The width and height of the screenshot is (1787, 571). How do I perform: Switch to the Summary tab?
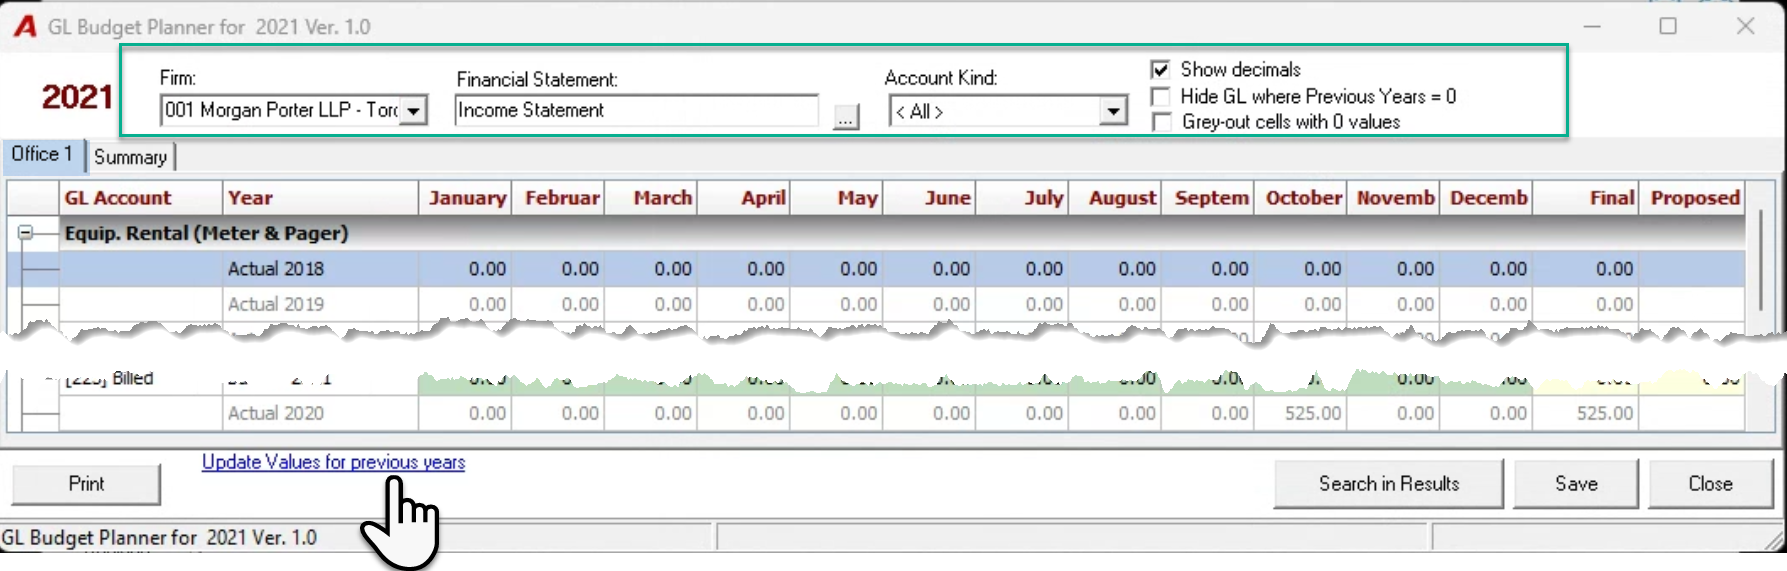[130, 157]
